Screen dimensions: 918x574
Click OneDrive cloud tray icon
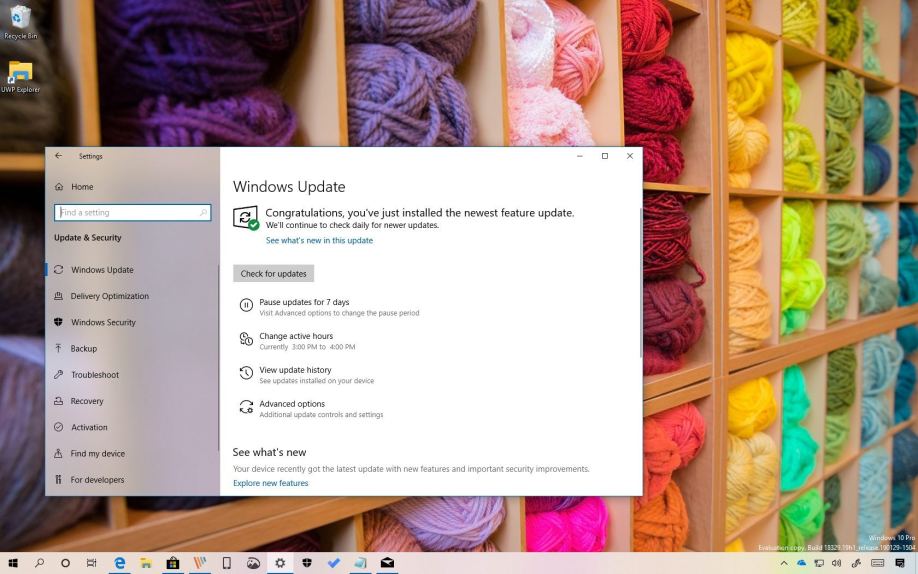[801, 563]
